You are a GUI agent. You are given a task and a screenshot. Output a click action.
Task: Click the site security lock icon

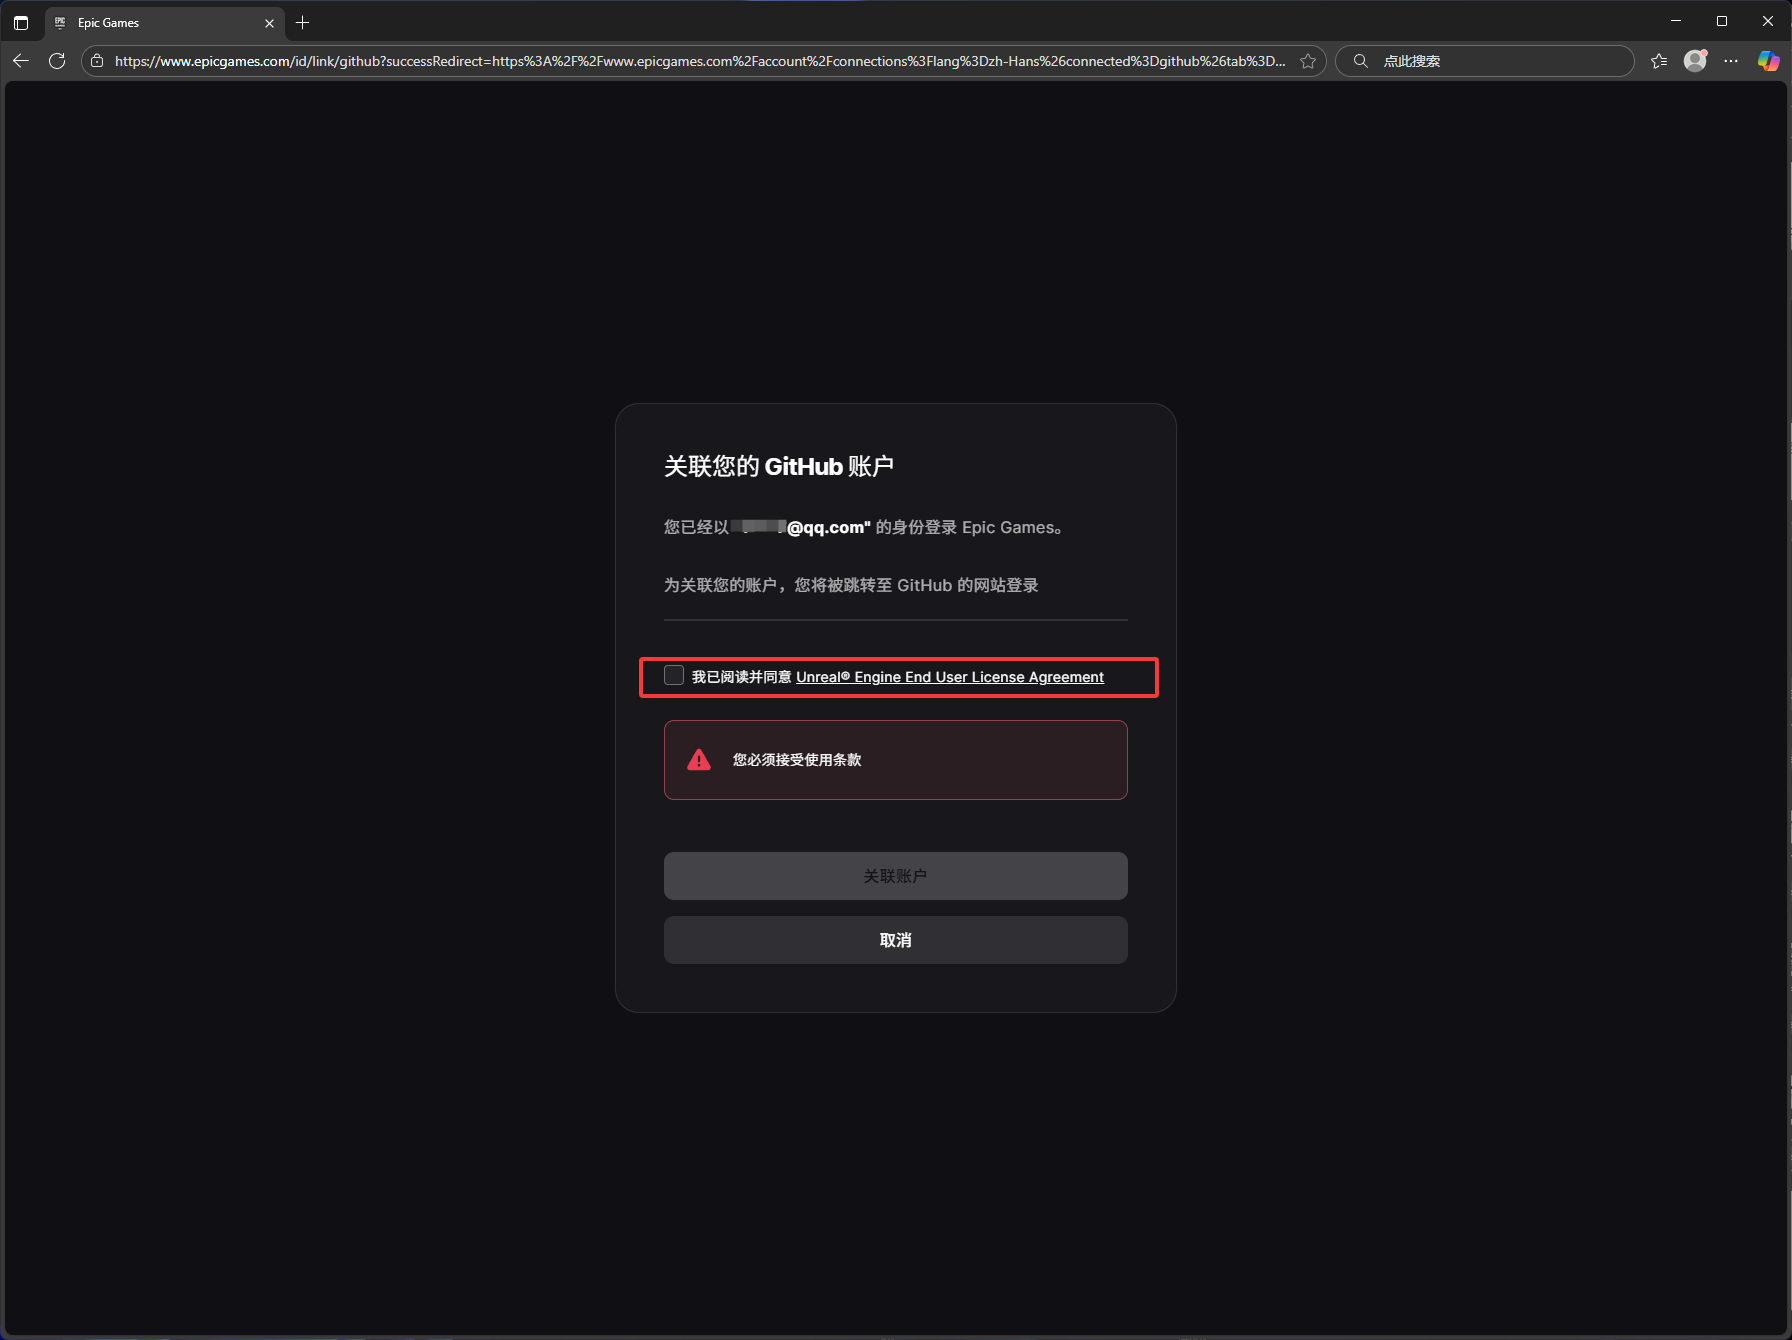point(96,61)
